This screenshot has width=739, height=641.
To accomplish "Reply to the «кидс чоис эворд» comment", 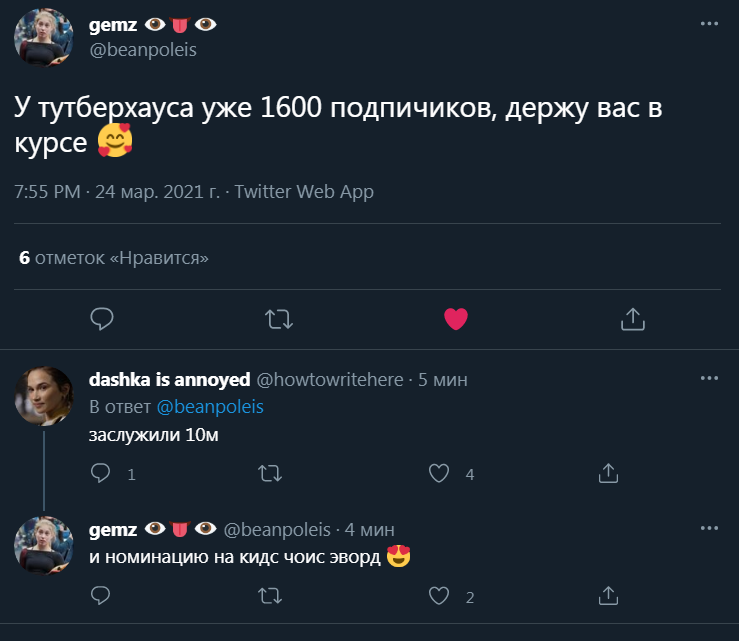I will pyautogui.click(x=101, y=596).
